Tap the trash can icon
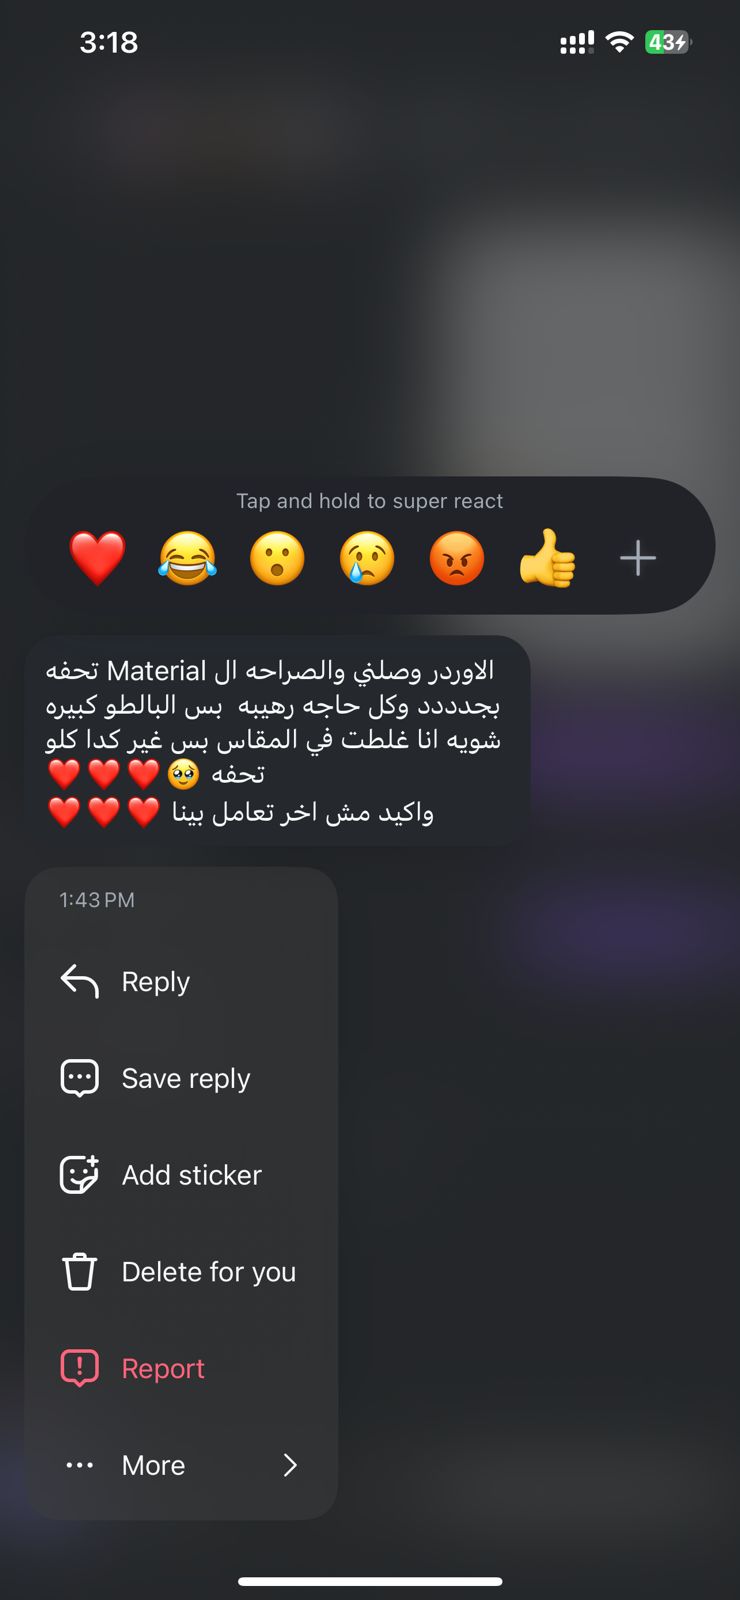This screenshot has height=1600, width=740. (x=80, y=1271)
